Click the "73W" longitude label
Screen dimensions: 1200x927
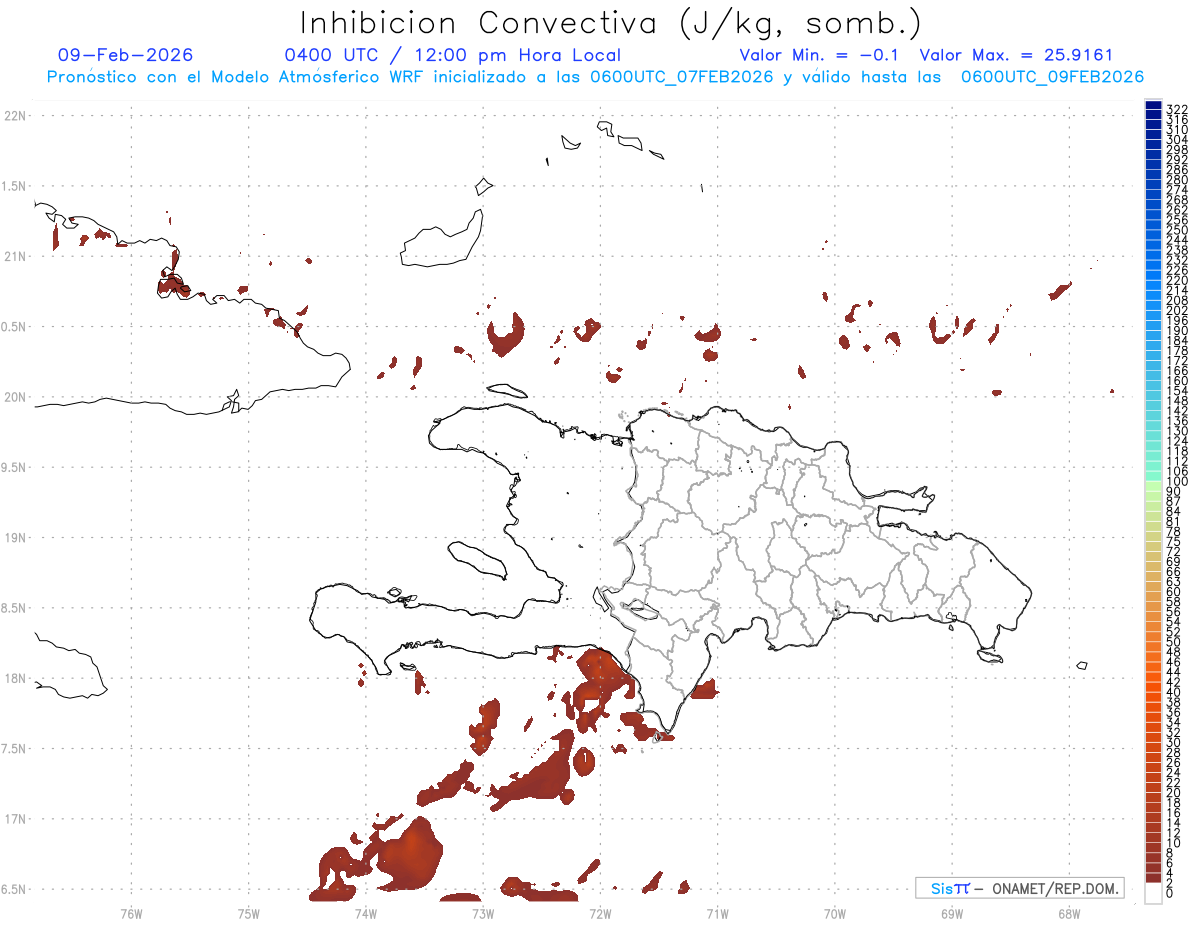482,913
